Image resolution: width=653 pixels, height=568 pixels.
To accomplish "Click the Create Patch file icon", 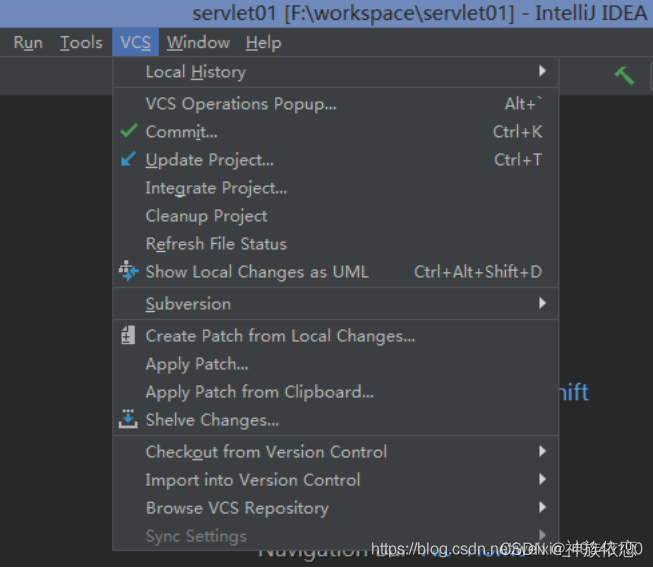I will pos(128,336).
